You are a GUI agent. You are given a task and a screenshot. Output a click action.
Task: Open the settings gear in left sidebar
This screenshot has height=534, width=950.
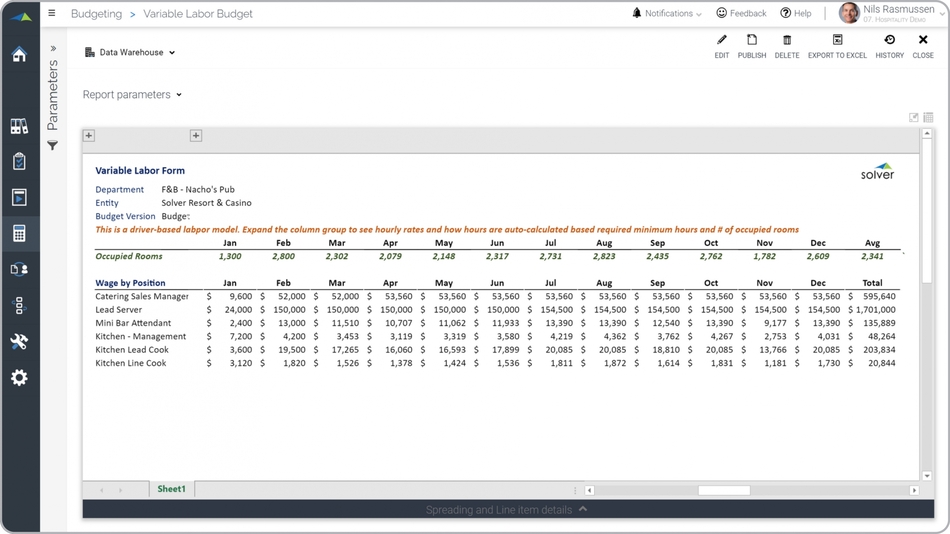pos(19,378)
